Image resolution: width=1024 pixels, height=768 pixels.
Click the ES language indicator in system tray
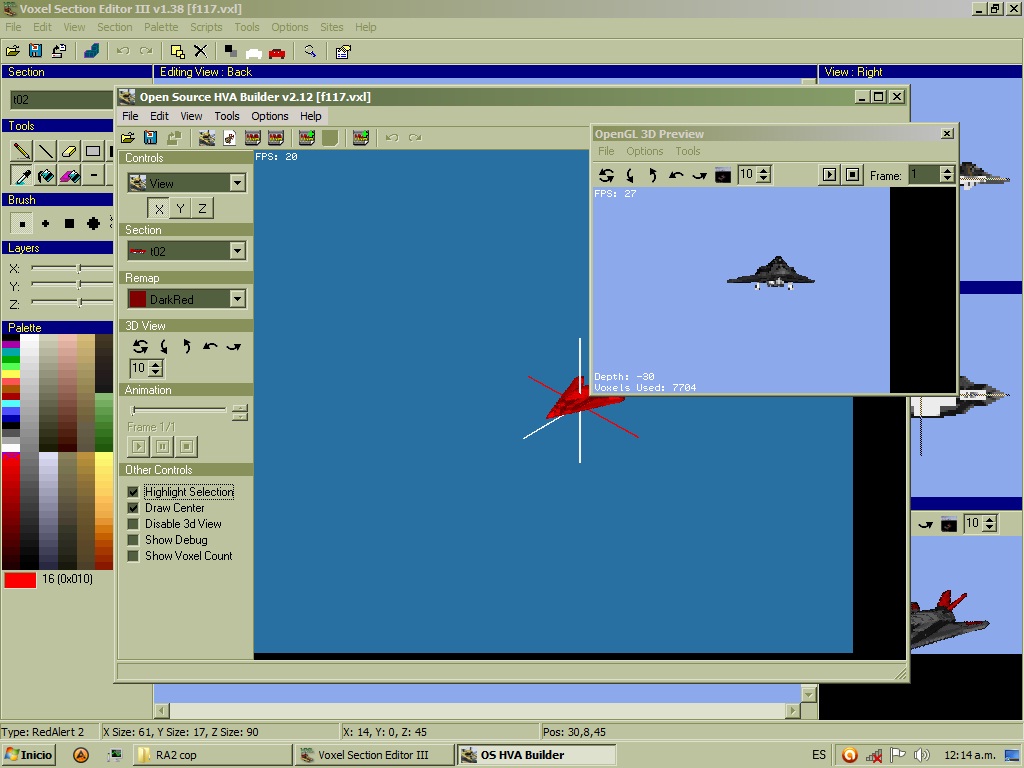click(x=819, y=755)
